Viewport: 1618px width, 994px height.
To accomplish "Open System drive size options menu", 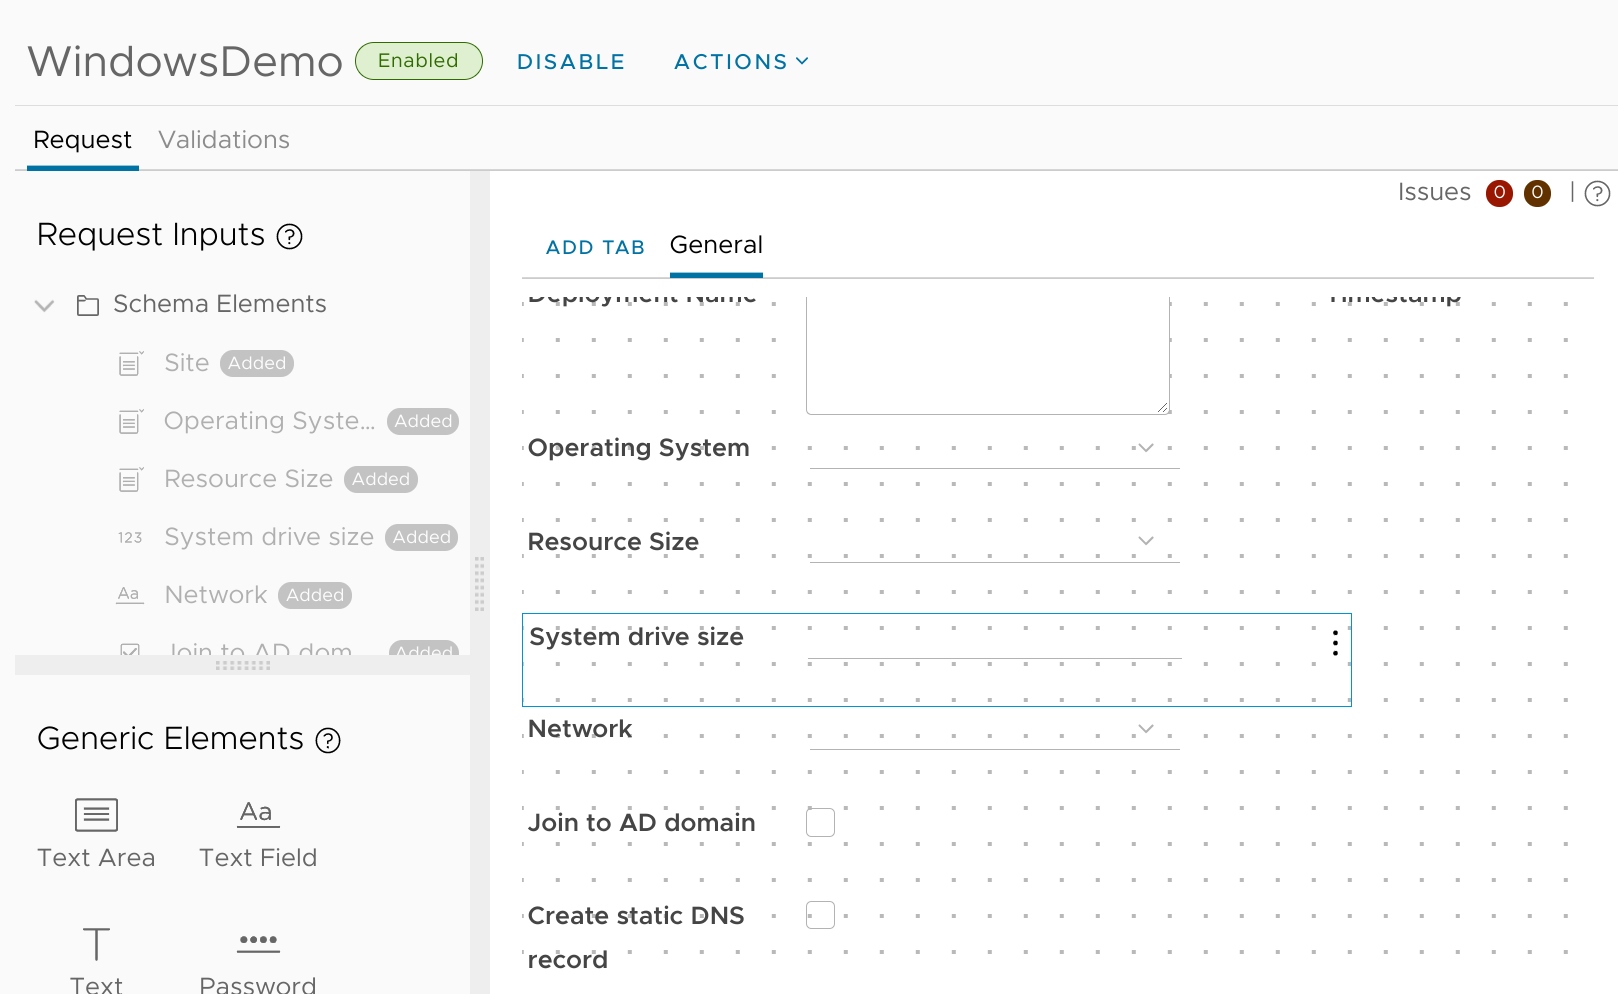I will click(x=1335, y=643).
